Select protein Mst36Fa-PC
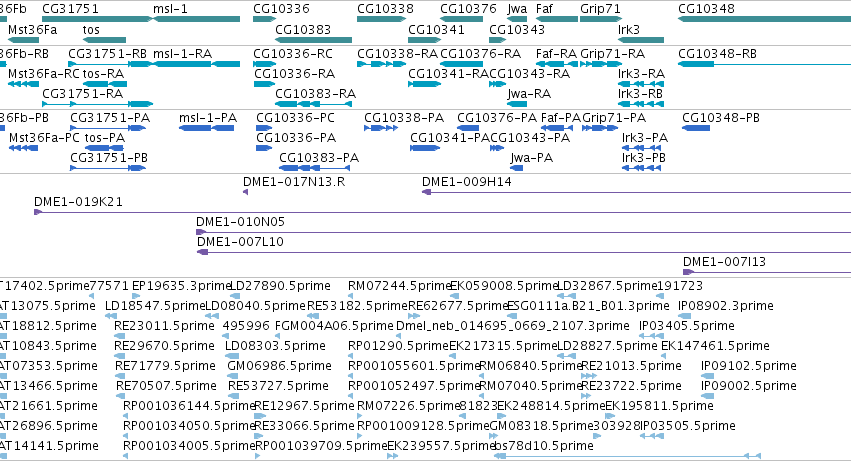851x461 pixels. tap(43, 138)
